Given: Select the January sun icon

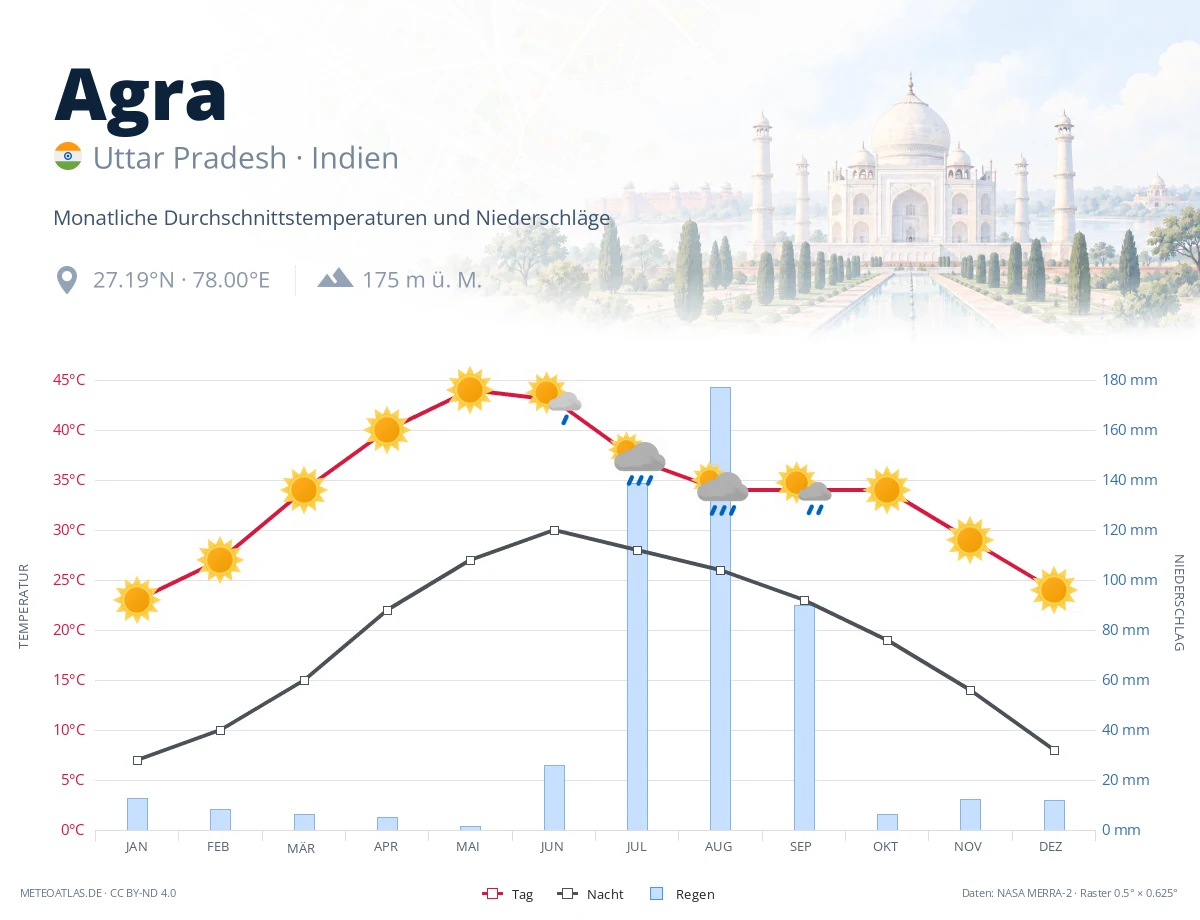Looking at the screenshot, I should pyautogui.click(x=137, y=600).
